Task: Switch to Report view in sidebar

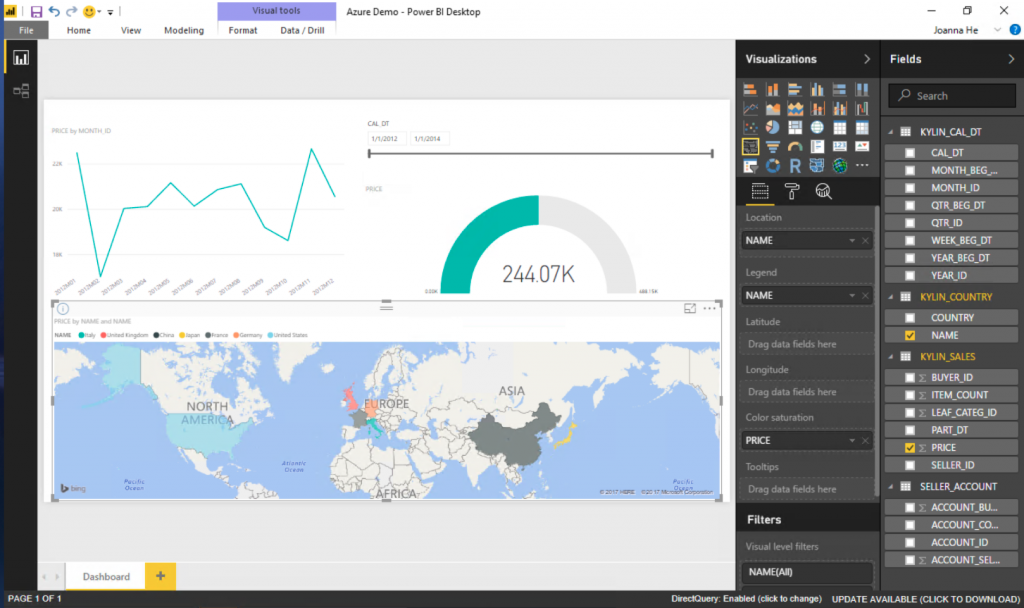Action: pos(21,58)
